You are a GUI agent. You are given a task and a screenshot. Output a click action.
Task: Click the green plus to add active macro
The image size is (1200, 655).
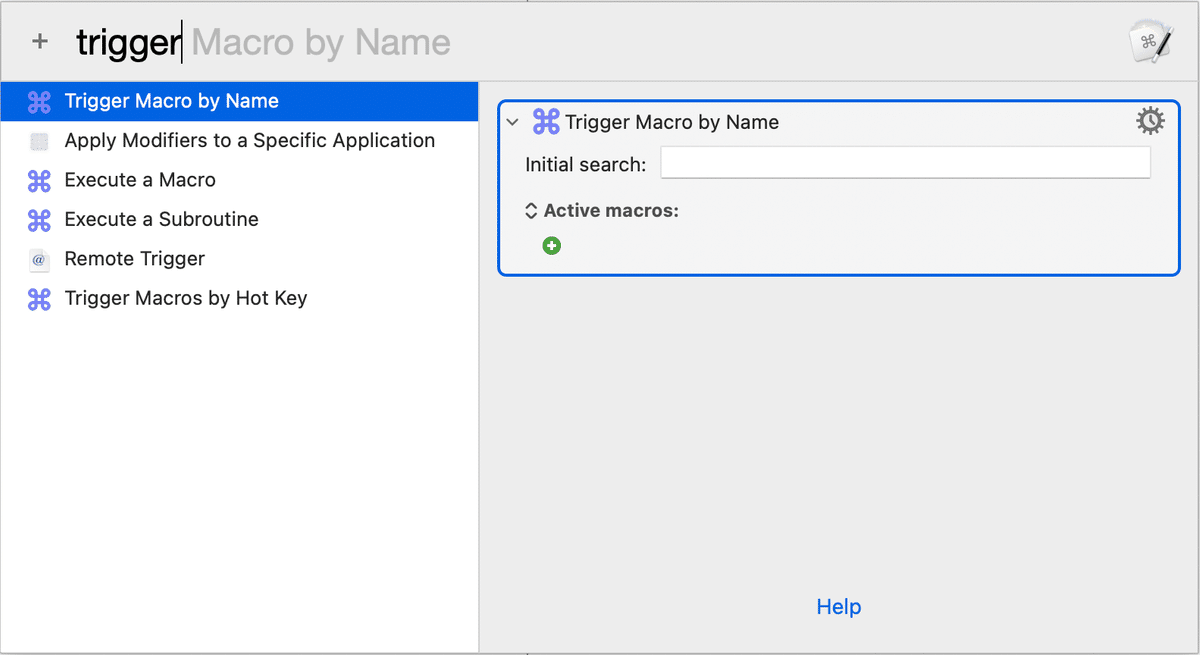tap(552, 245)
